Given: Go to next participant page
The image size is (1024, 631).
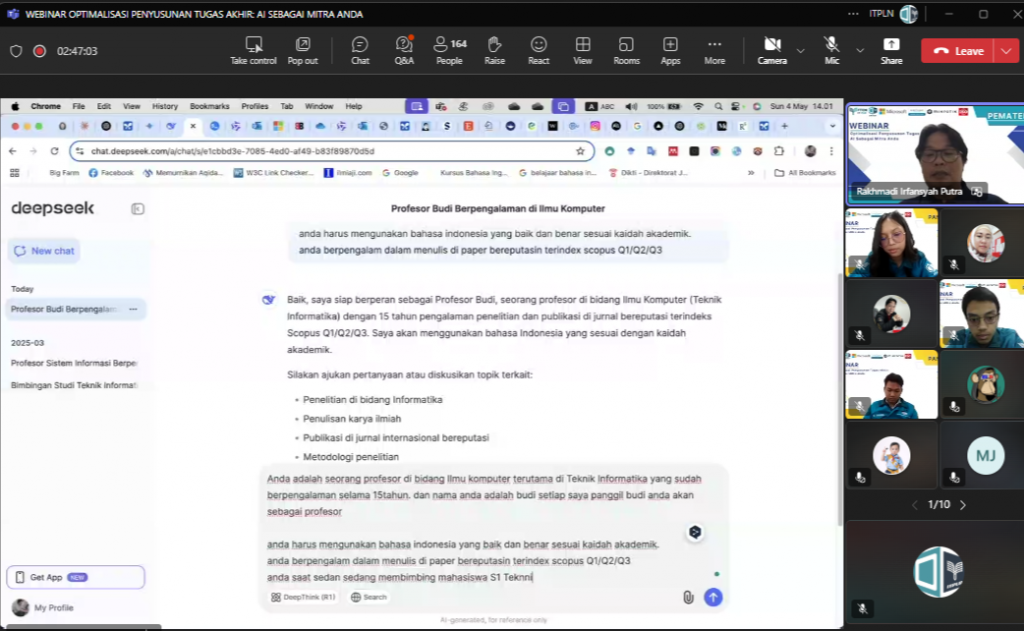Looking at the screenshot, I should 963,504.
